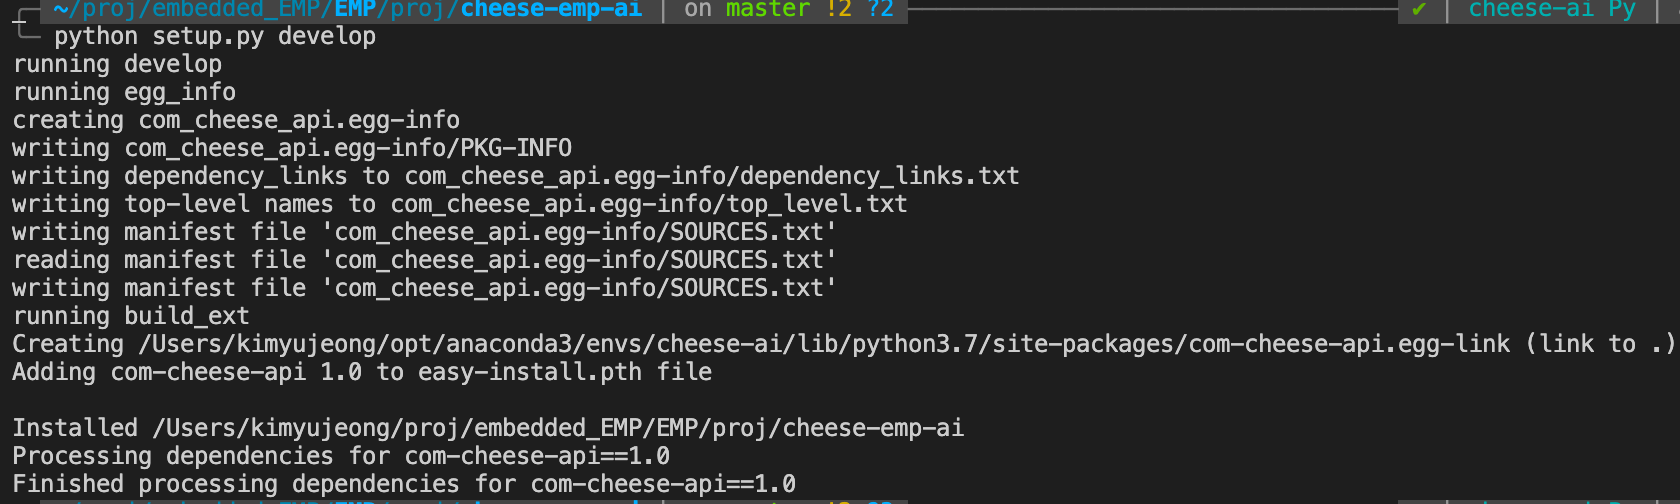Screen dimensions: 1680x504
Task: Click the prompt corner connector symbol
Action: [26, 27]
